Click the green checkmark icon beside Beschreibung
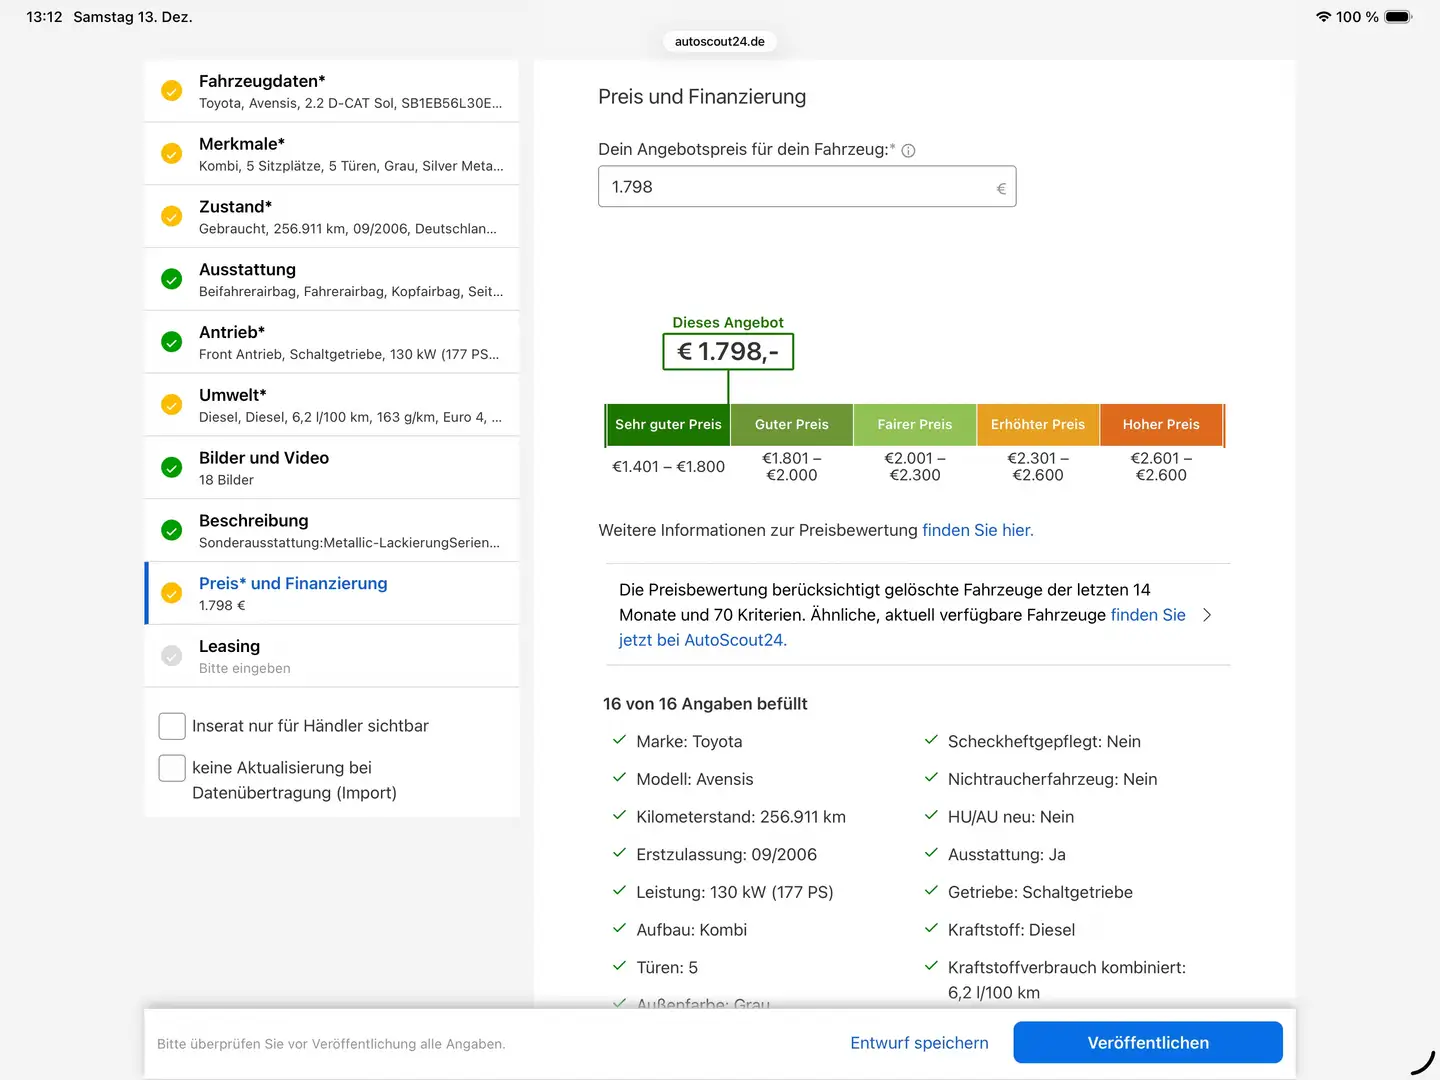Viewport: 1440px width, 1080px height. pos(172,530)
